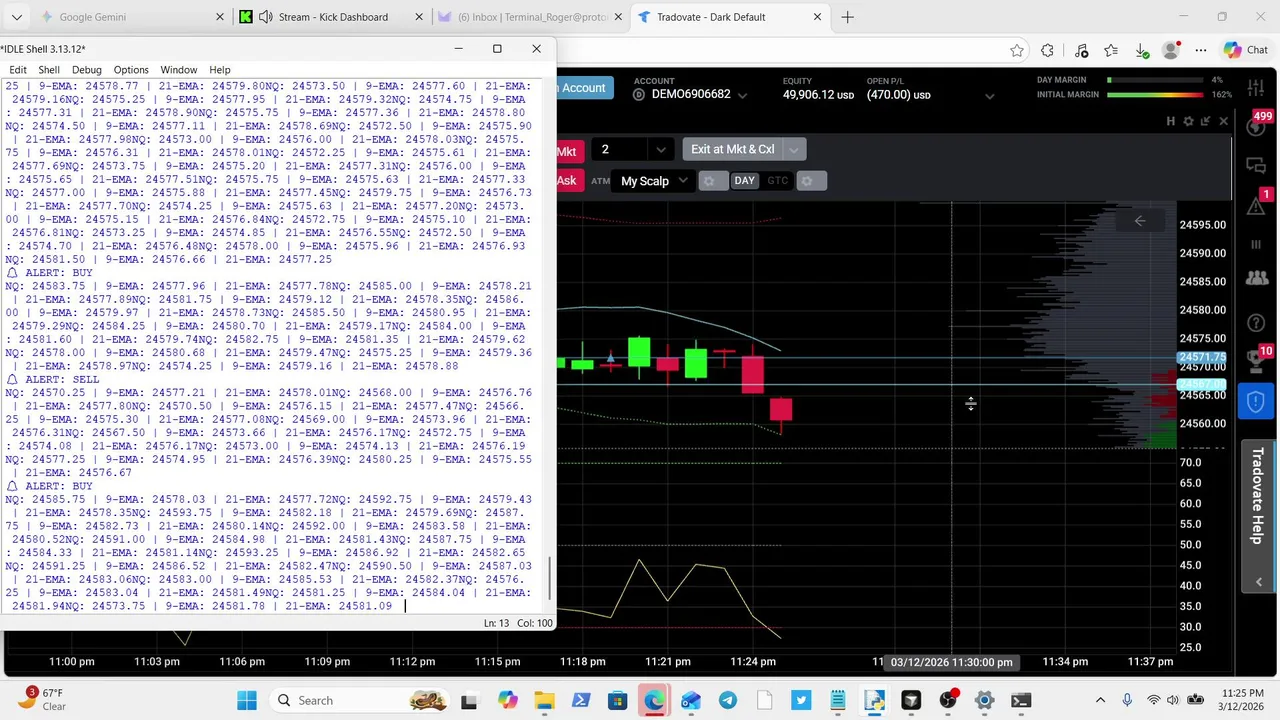Open new browser tab with plus button
1280x720 pixels.
pos(847,17)
